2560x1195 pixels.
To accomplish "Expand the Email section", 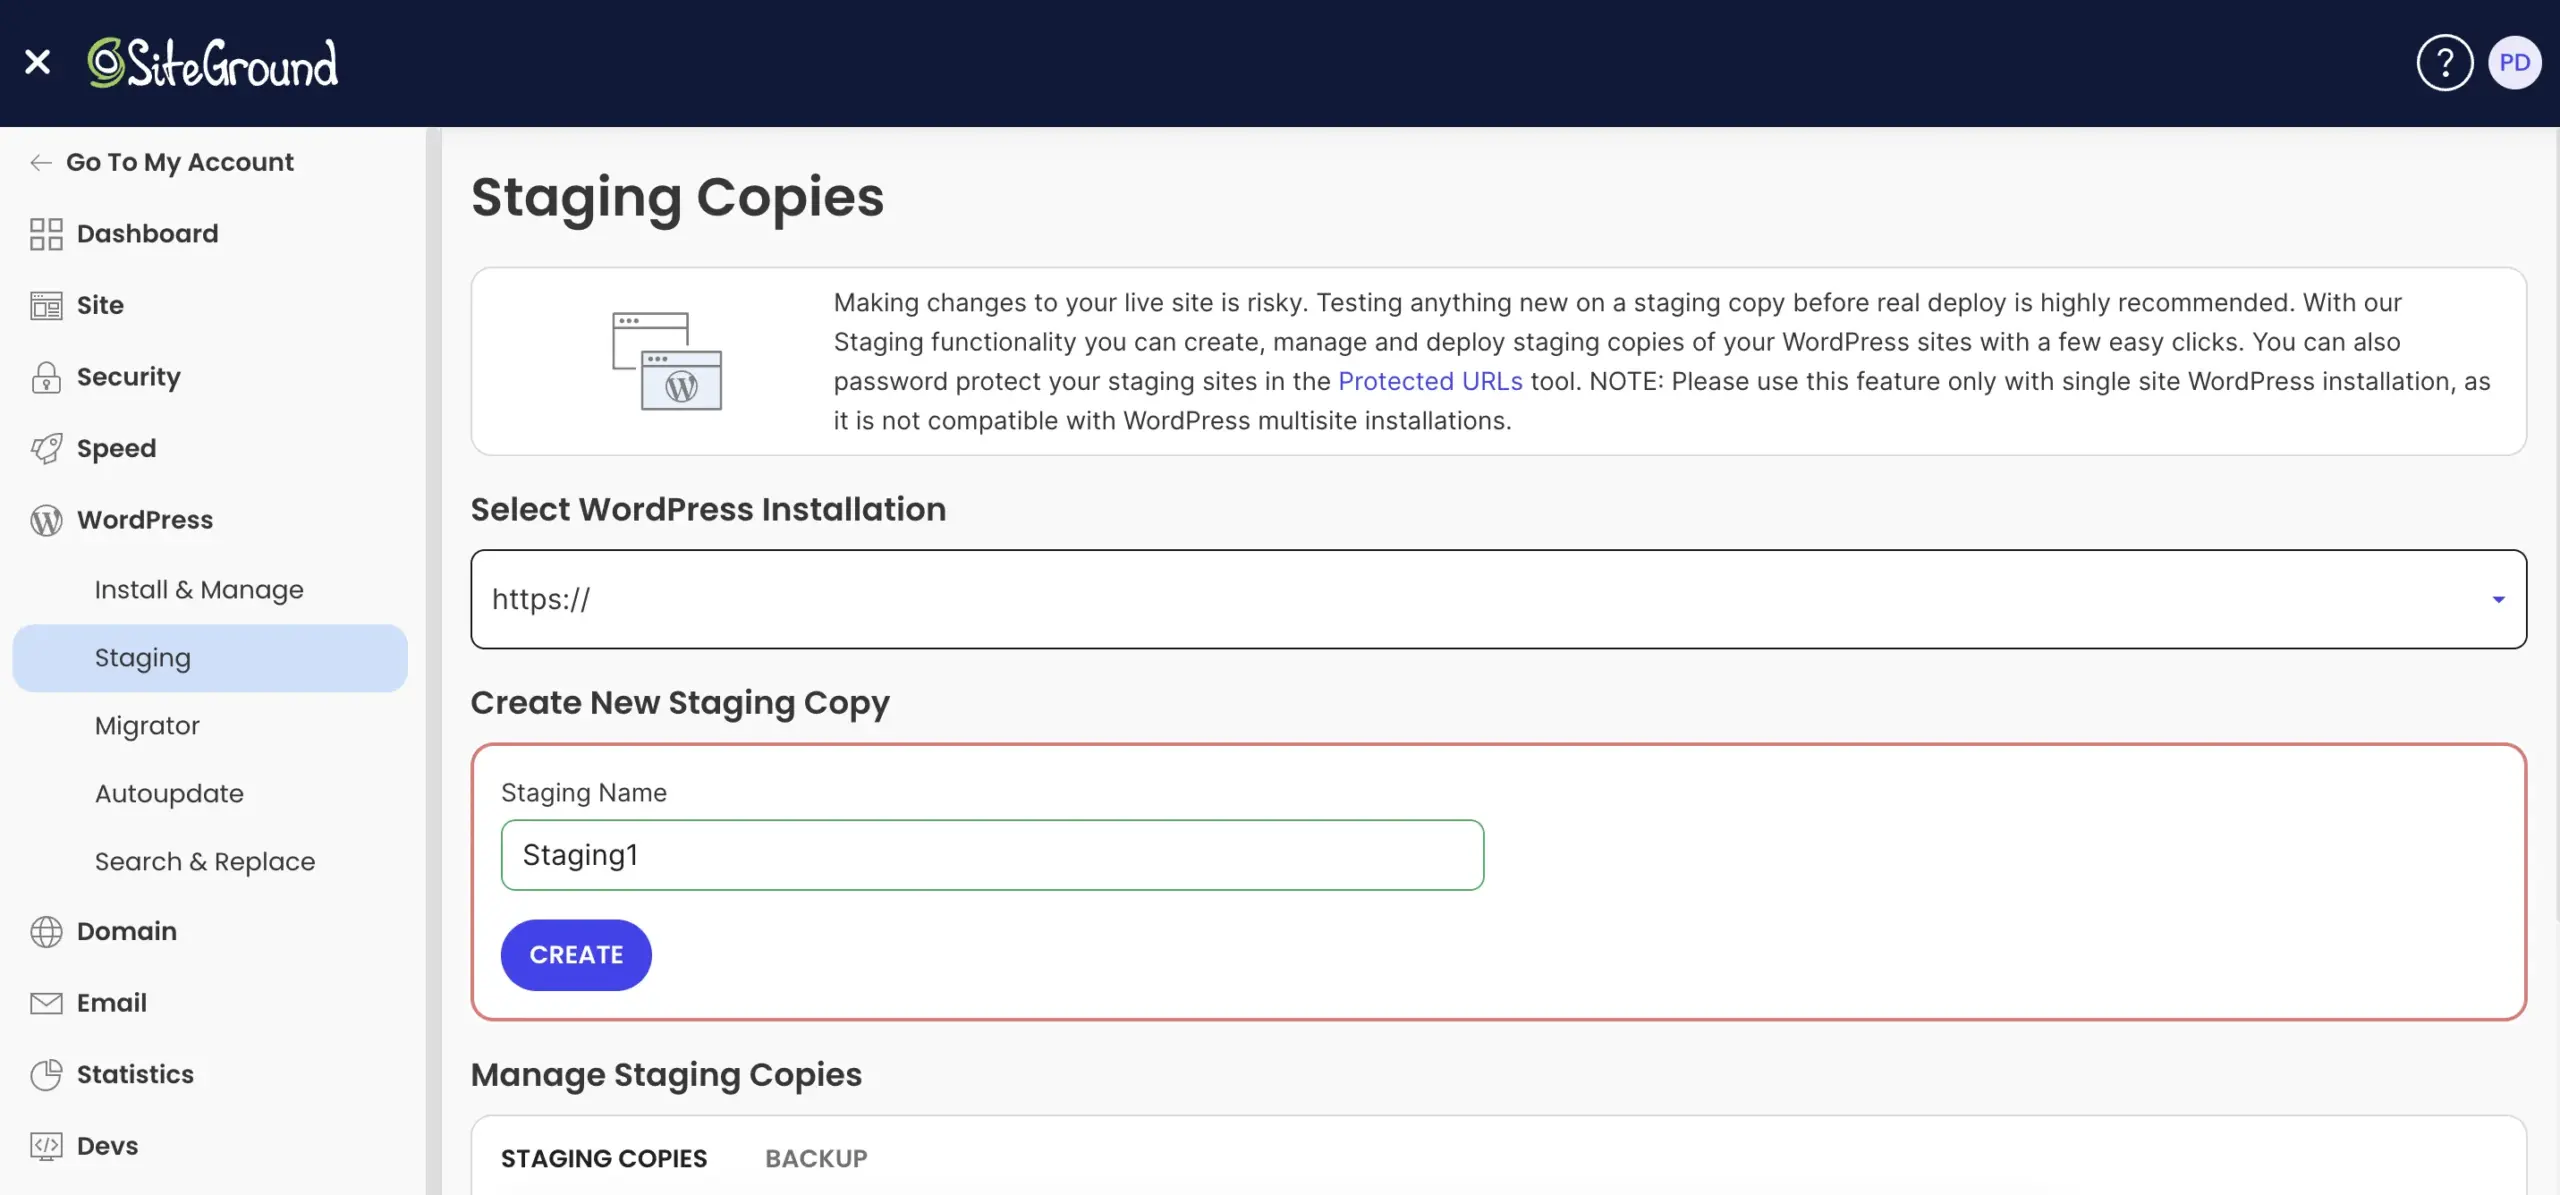I will coord(112,1003).
